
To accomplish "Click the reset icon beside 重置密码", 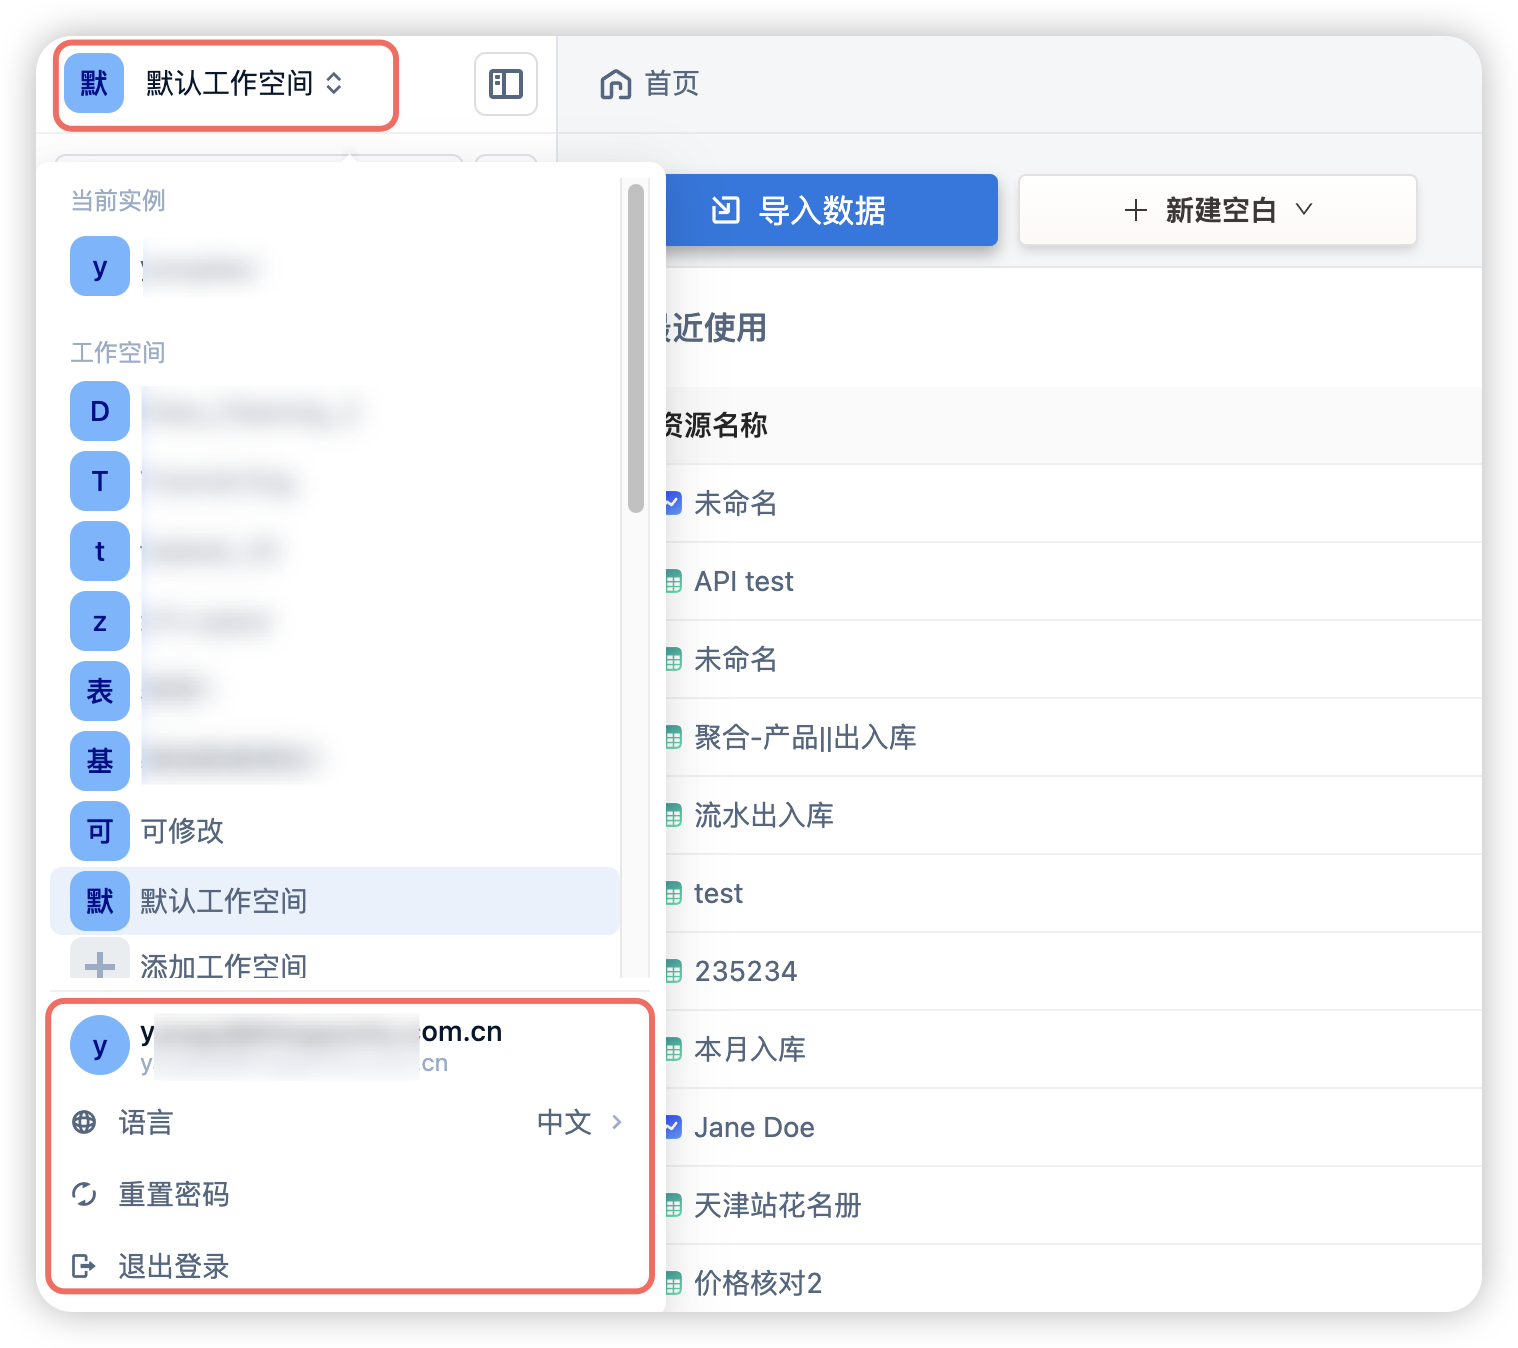I will 84,1194.
